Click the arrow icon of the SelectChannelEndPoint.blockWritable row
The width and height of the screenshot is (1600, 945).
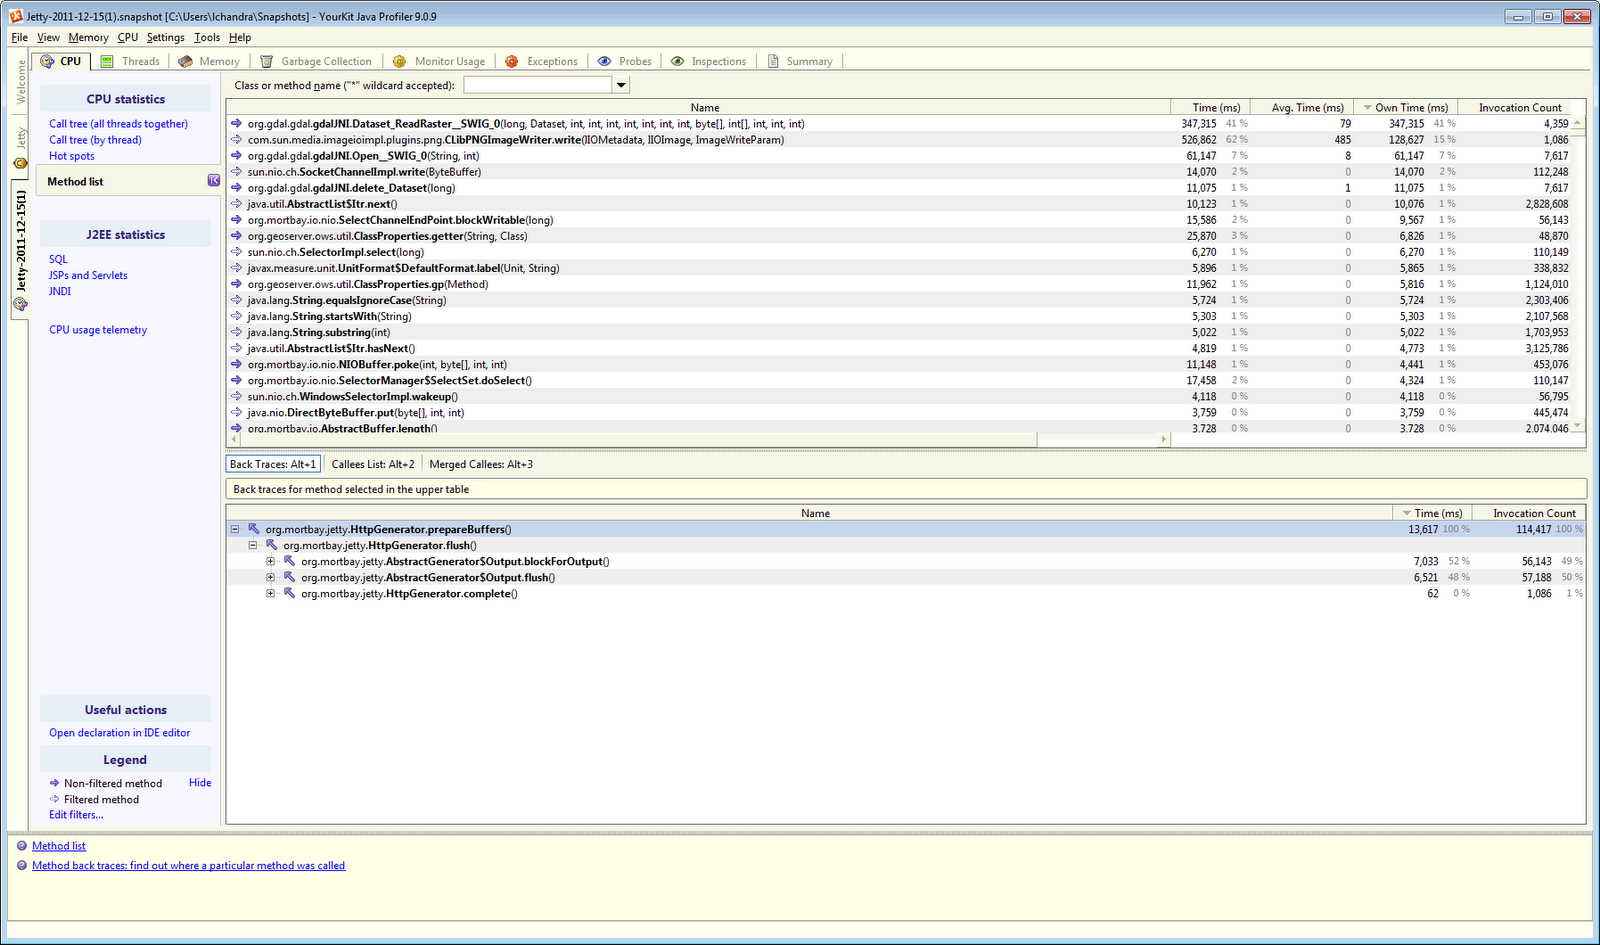[x=237, y=220]
